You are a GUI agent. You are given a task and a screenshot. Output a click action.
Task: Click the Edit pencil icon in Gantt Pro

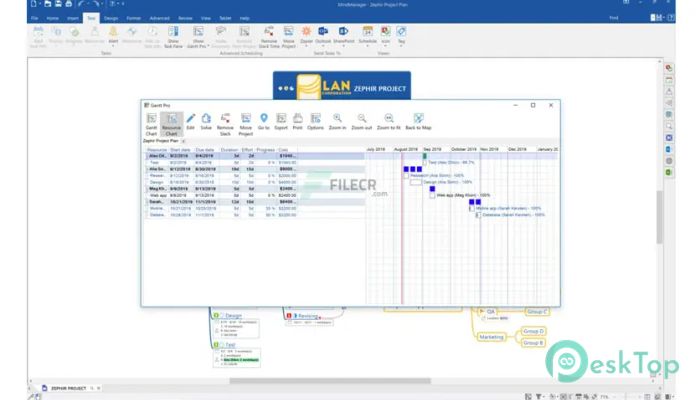(x=191, y=121)
